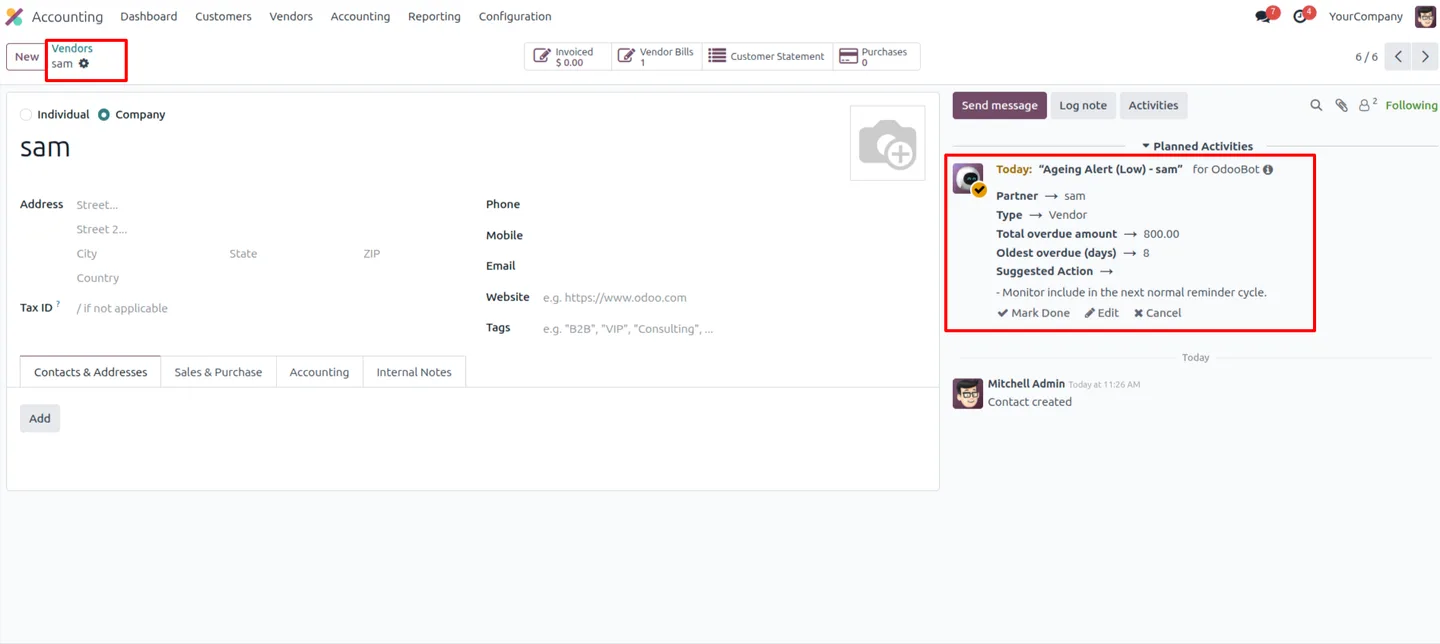Open the Customers menu

[223, 17]
